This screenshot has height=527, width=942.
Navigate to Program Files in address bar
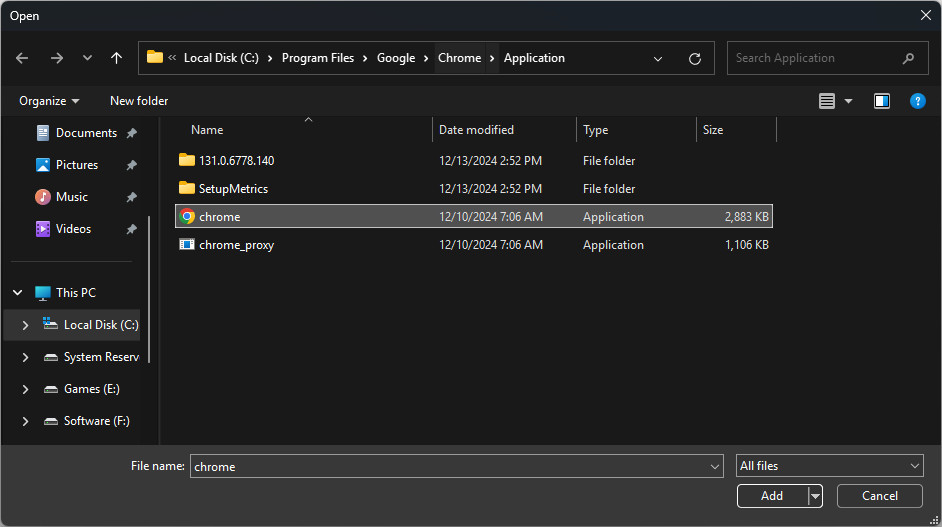click(x=318, y=58)
